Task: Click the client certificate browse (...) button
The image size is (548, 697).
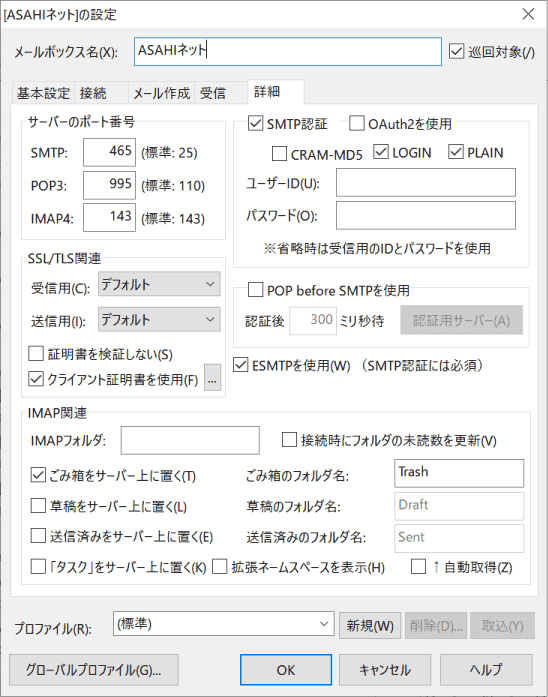Action: click(x=212, y=377)
